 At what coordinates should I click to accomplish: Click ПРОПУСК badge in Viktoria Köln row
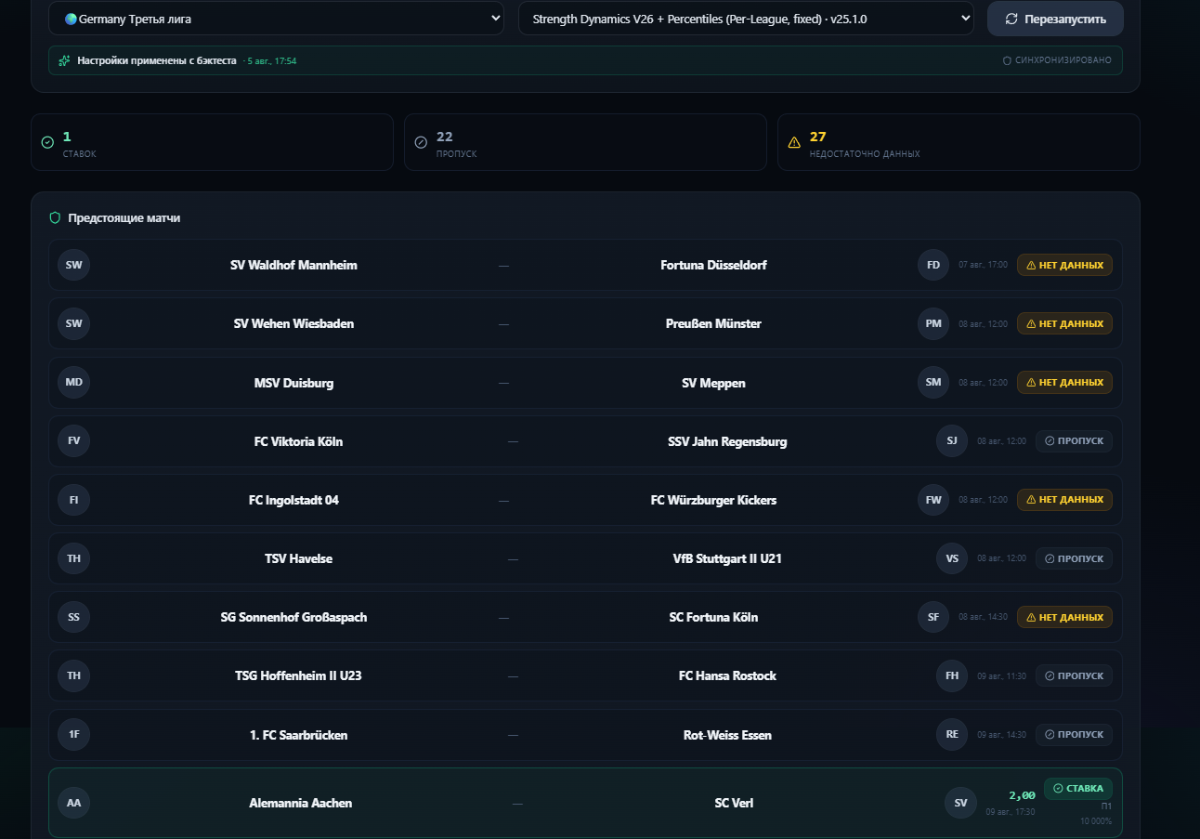1074,441
